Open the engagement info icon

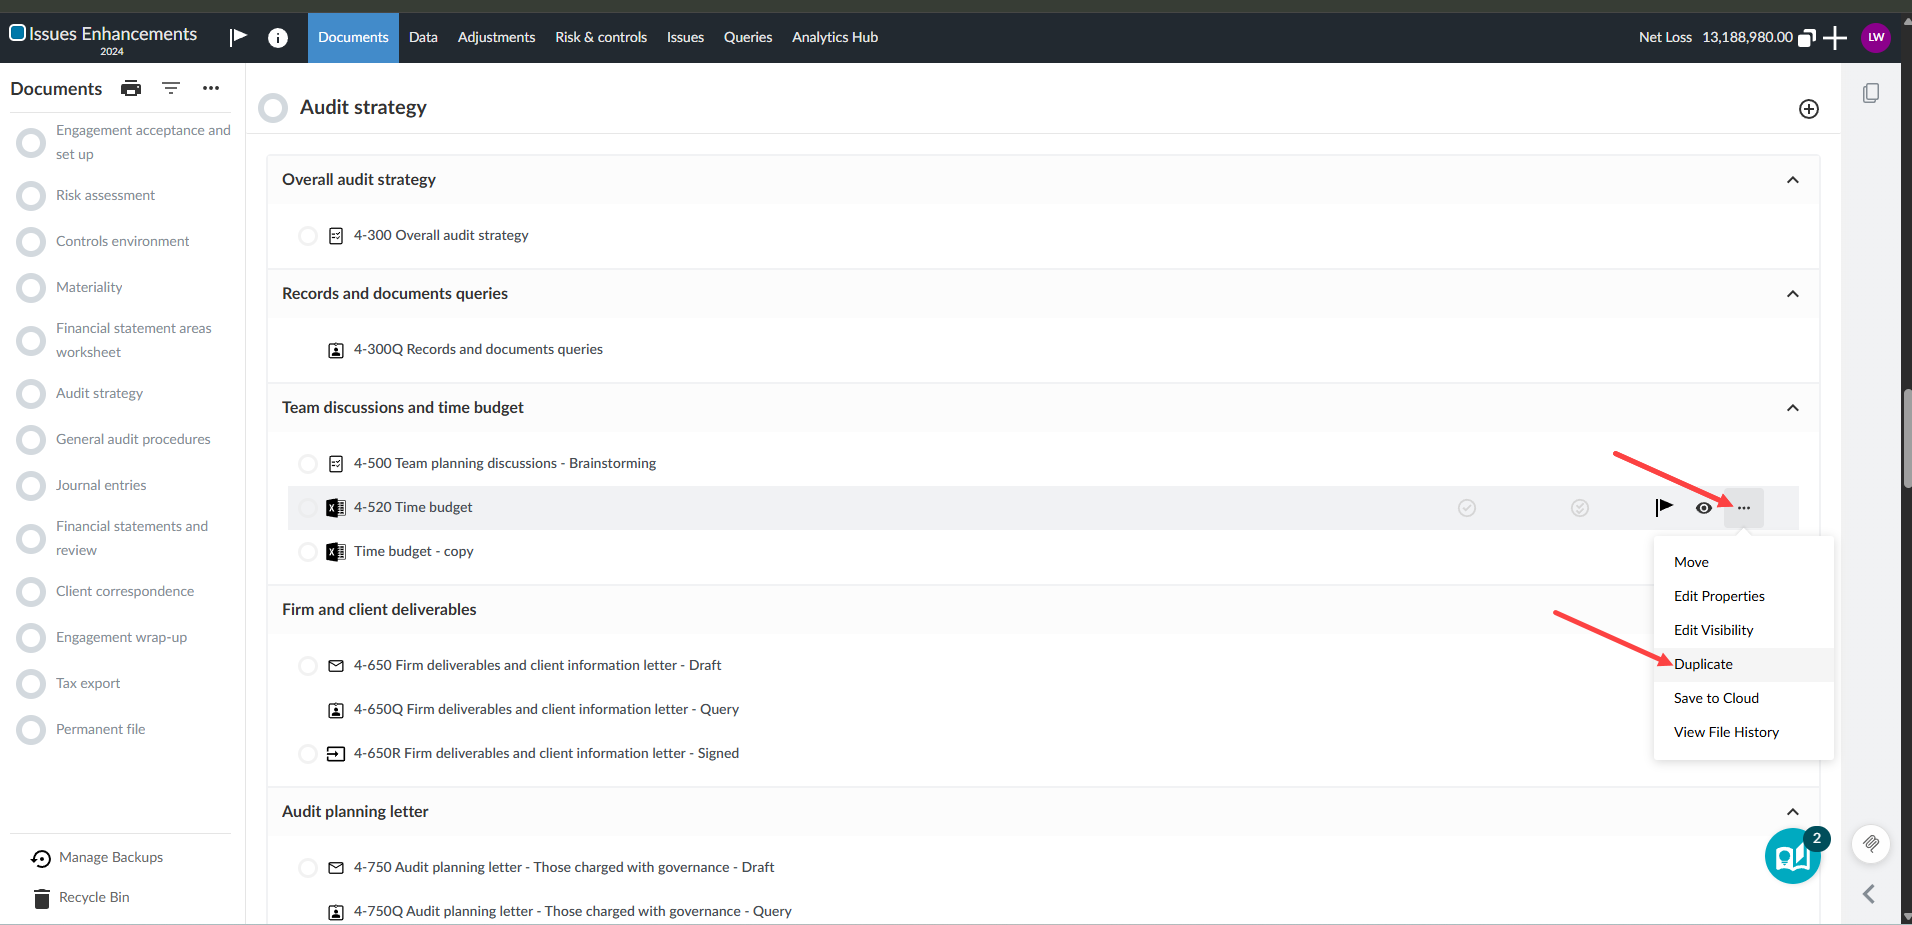pos(278,38)
